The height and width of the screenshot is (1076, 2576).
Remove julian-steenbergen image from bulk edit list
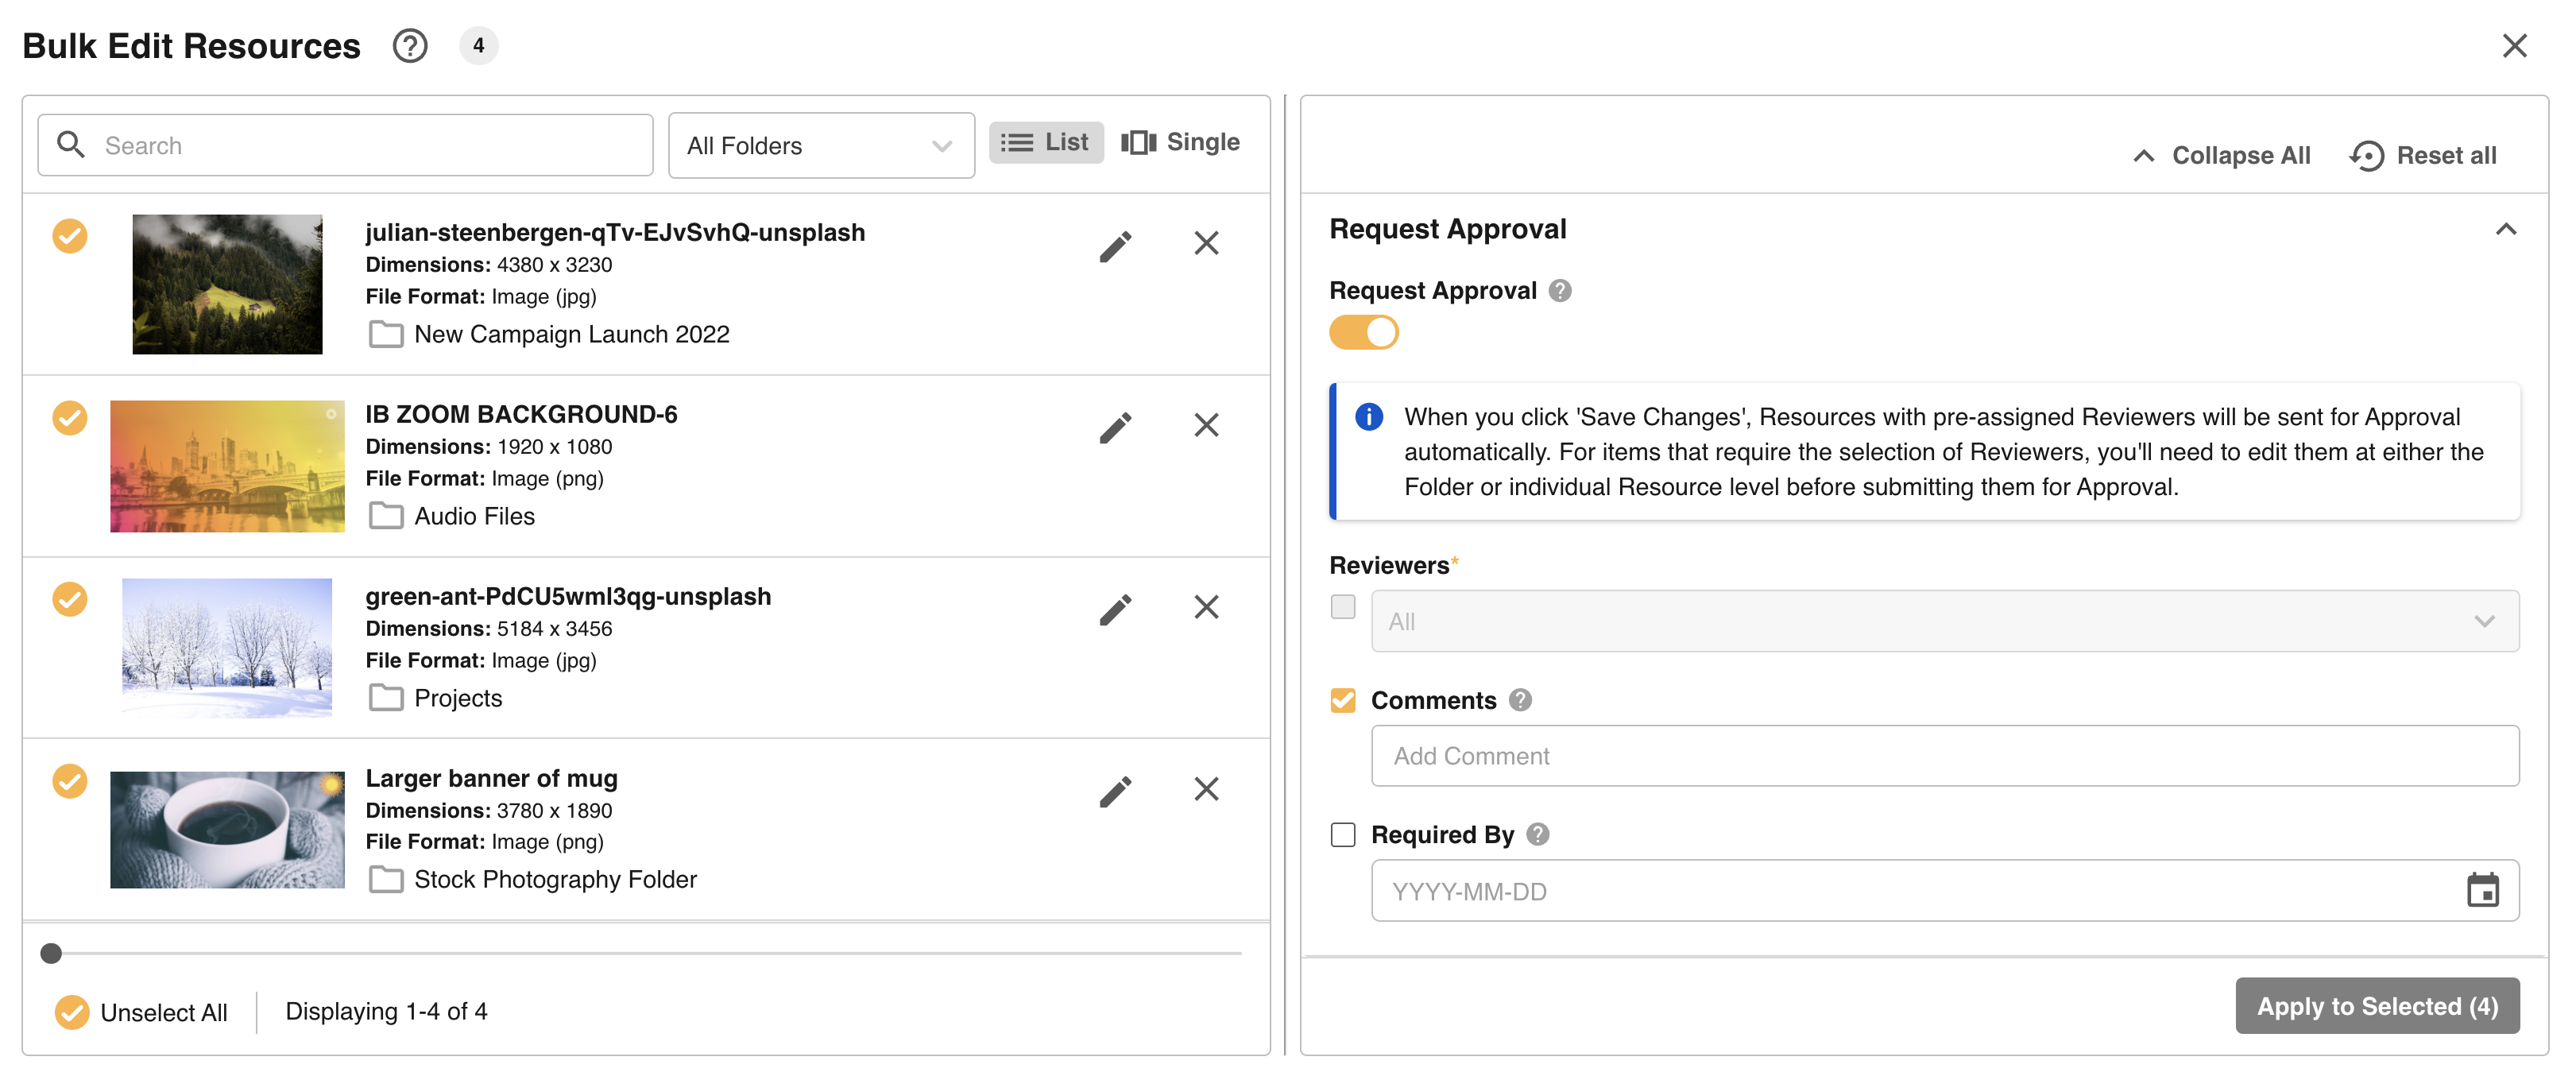pos(1206,243)
